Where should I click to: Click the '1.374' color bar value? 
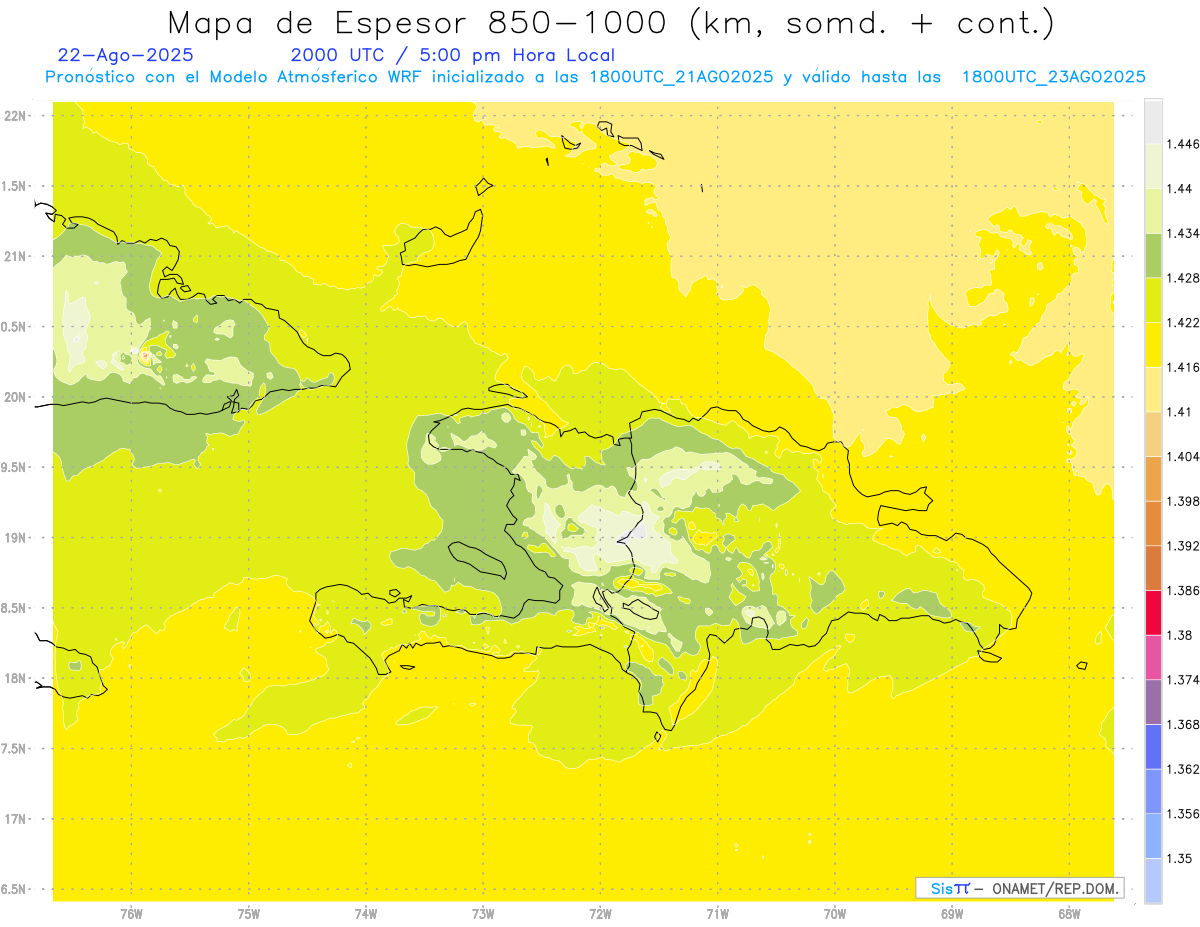pos(1183,680)
